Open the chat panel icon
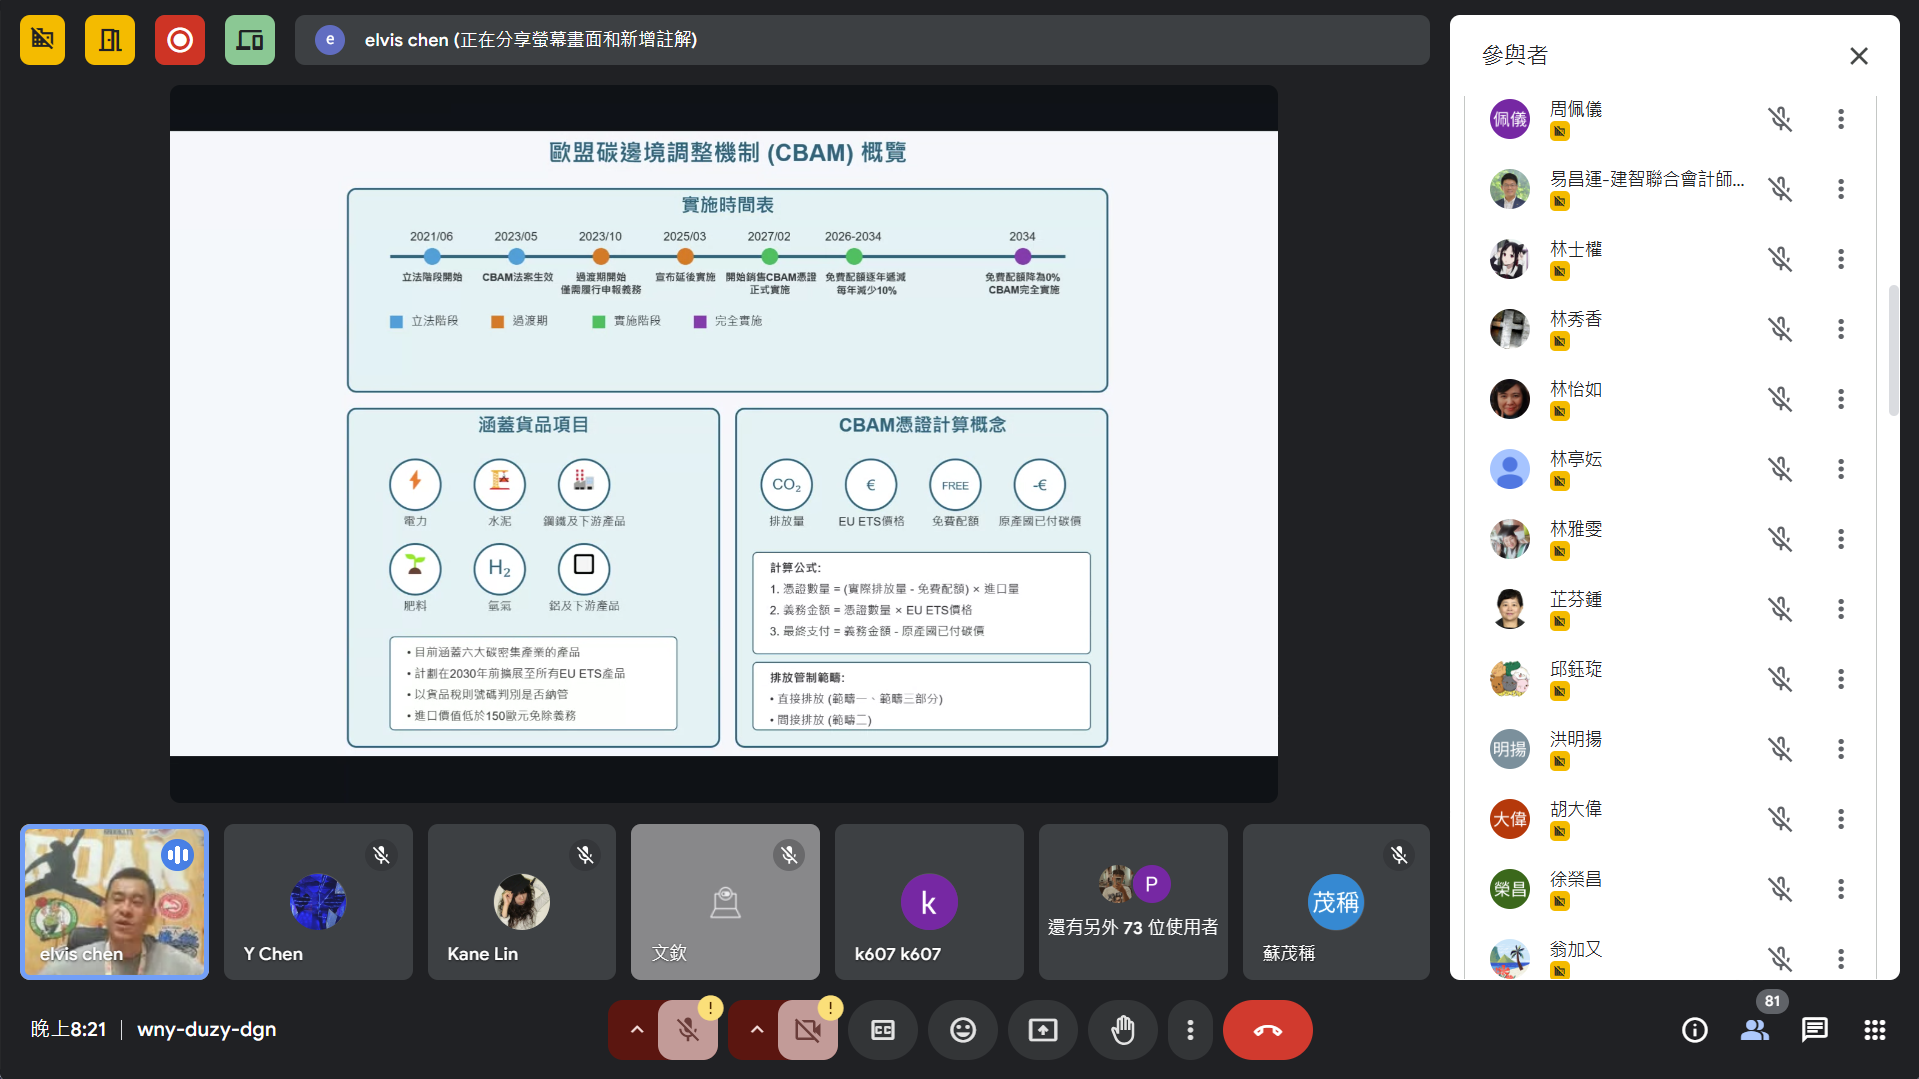 (x=1814, y=1030)
